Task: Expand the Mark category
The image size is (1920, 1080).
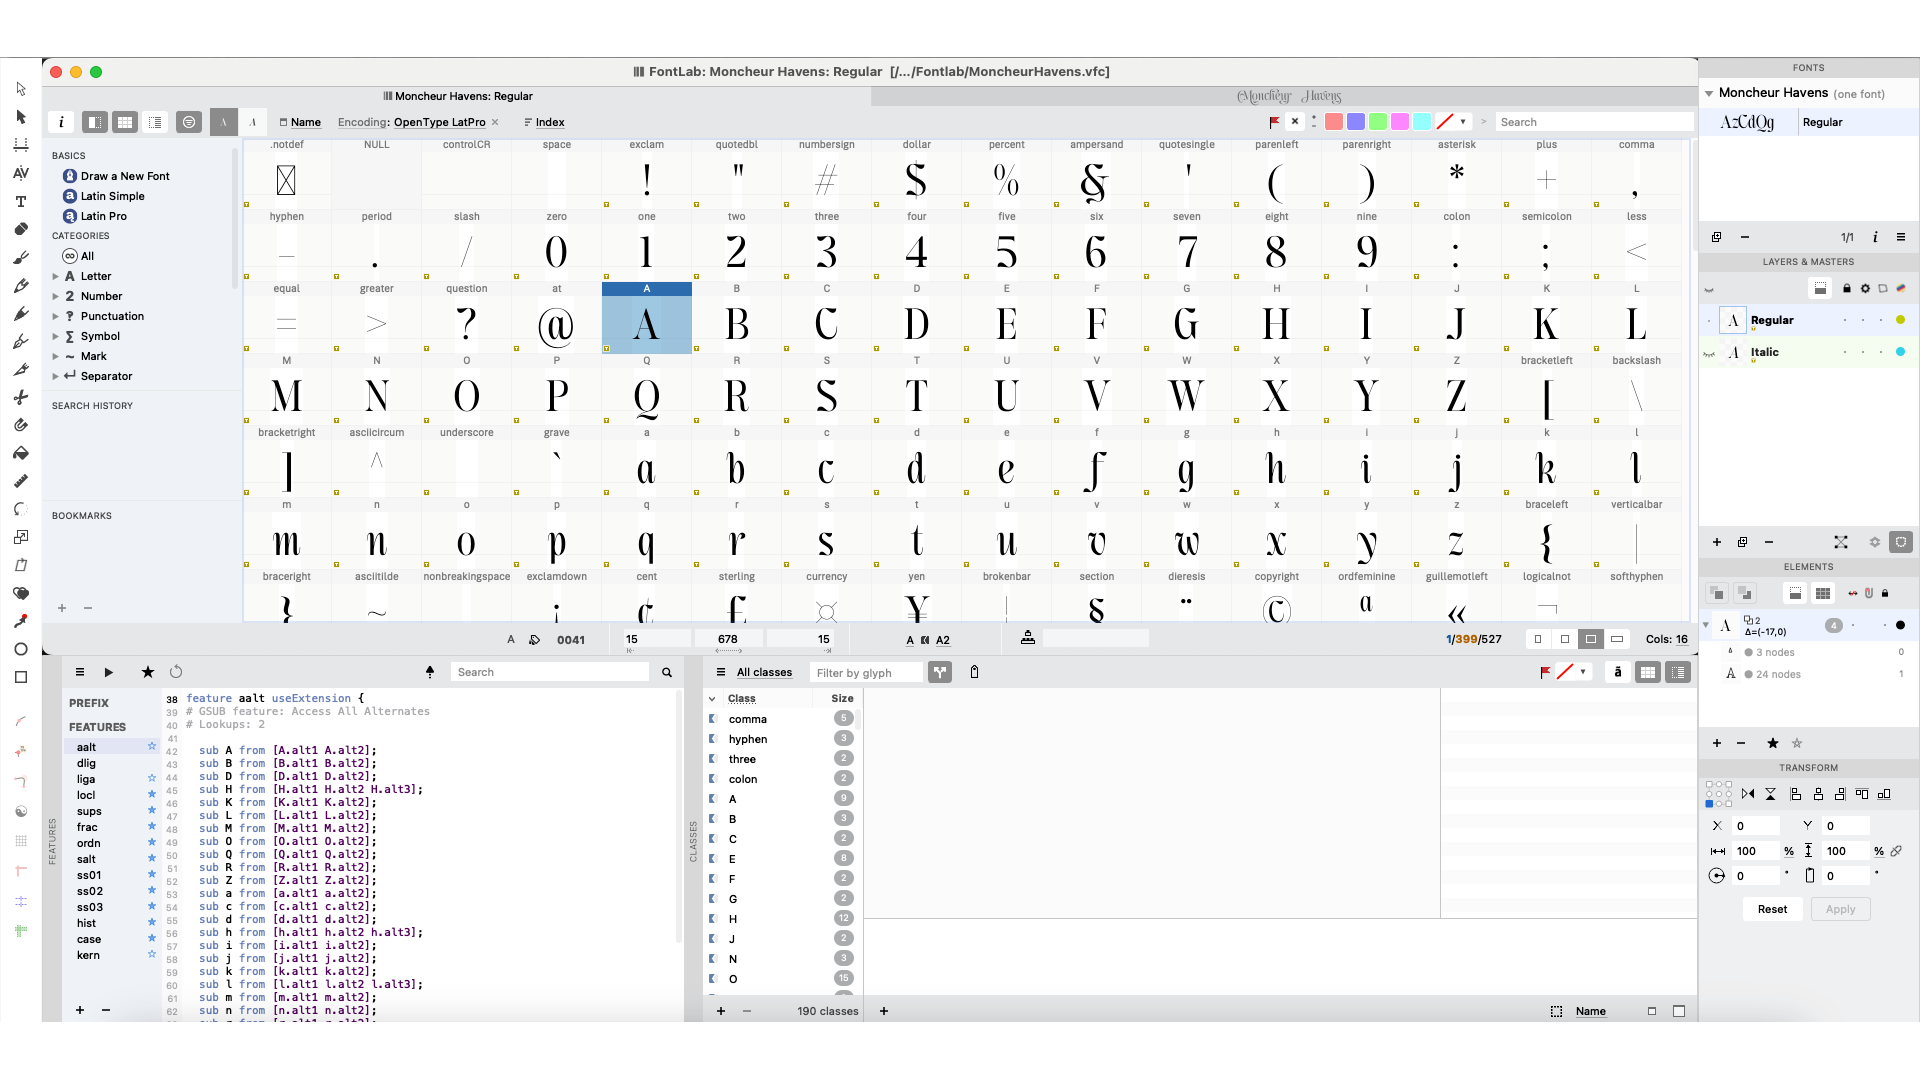Action: [x=56, y=356]
